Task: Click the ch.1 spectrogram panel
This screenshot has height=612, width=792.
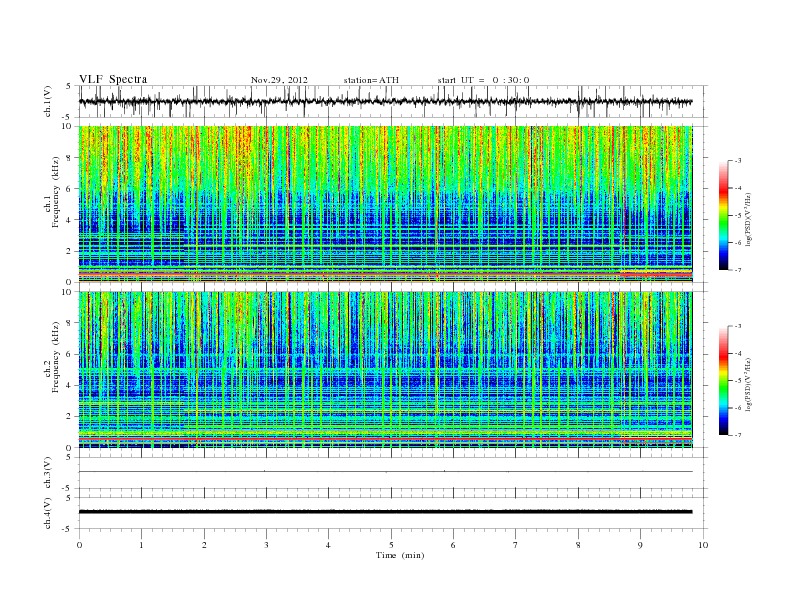Action: pos(386,204)
